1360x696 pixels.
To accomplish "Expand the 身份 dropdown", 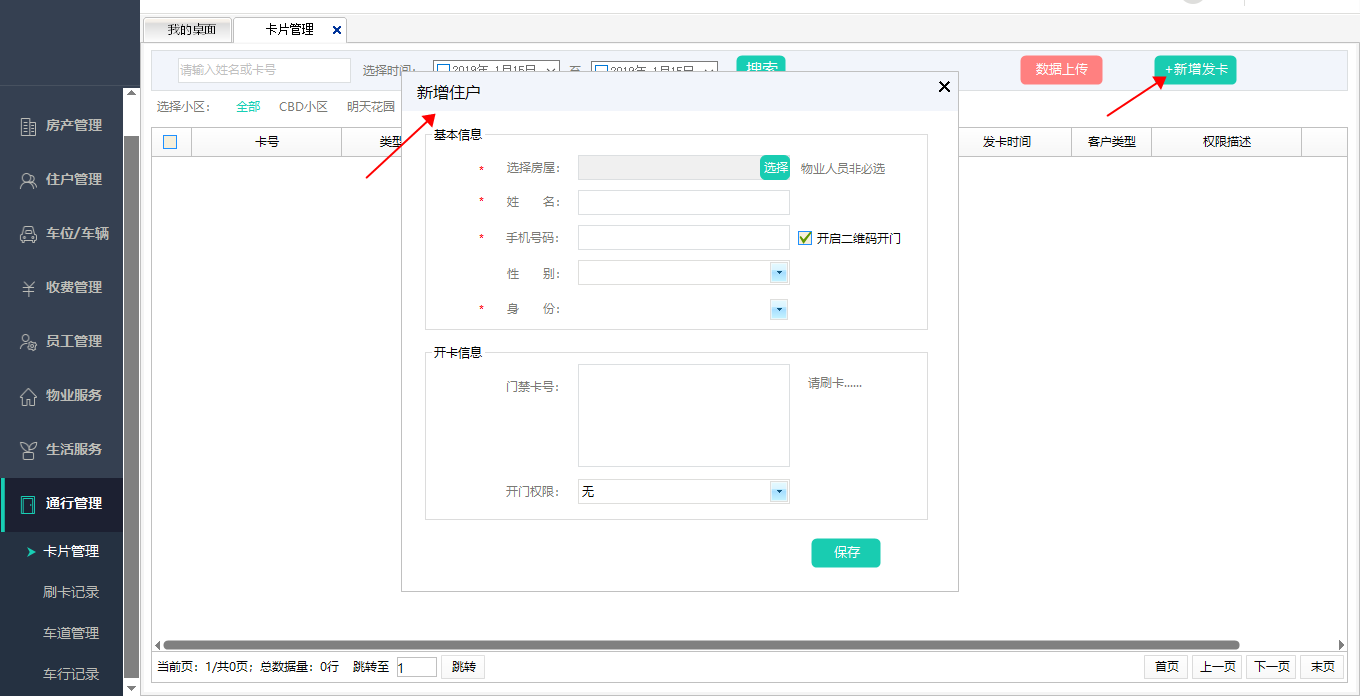I will pos(778,310).
